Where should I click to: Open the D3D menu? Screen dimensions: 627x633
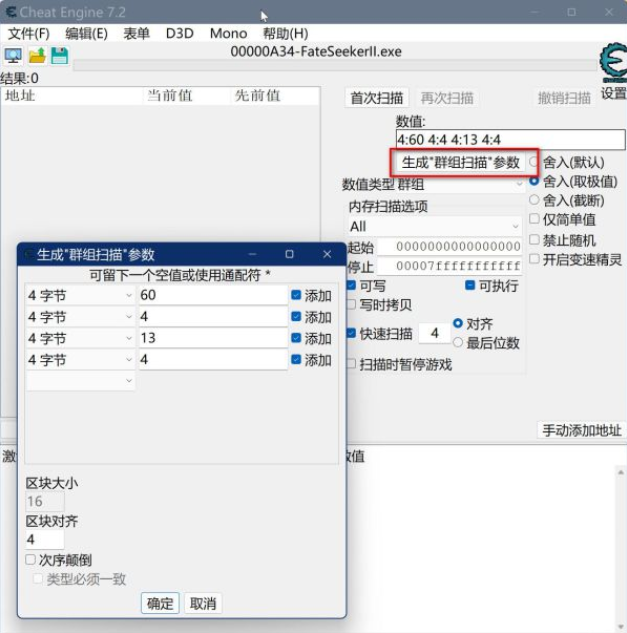(x=180, y=34)
